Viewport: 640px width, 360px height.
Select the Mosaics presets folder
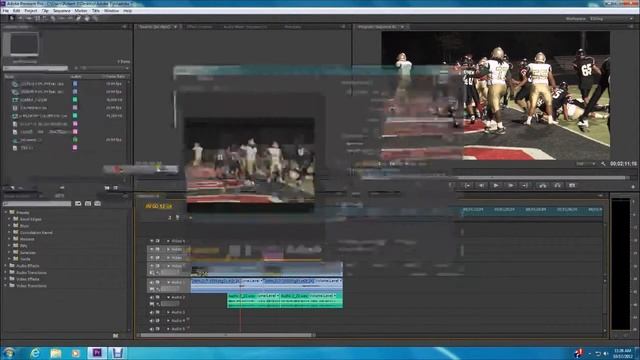click(27, 239)
